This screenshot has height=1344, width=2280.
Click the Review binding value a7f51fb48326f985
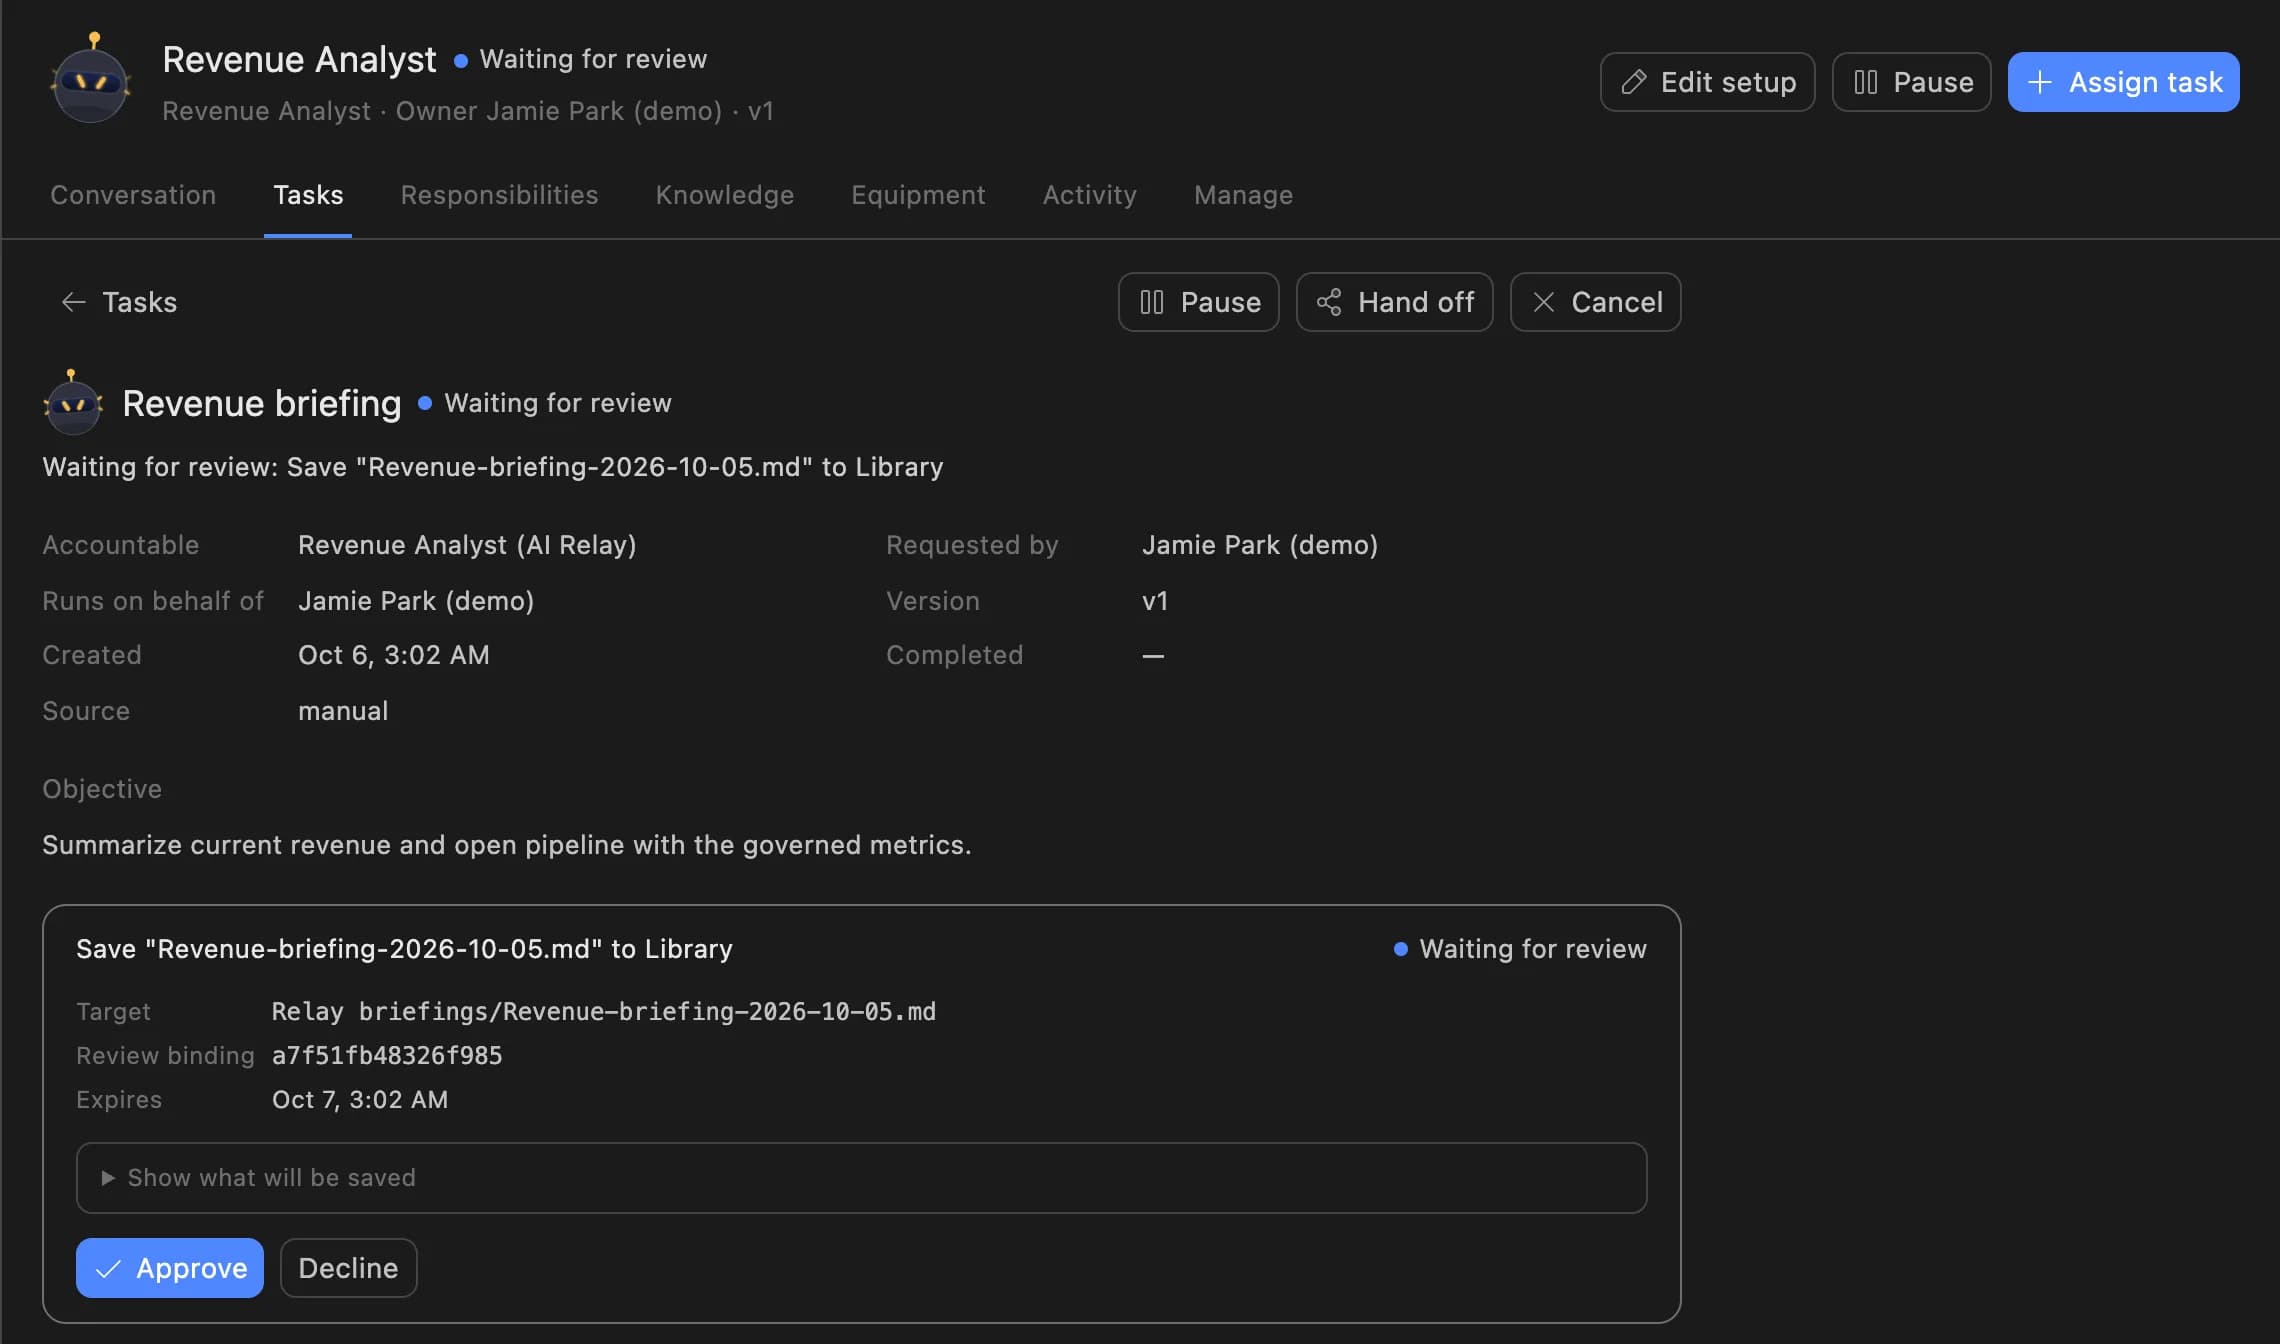click(x=387, y=1056)
